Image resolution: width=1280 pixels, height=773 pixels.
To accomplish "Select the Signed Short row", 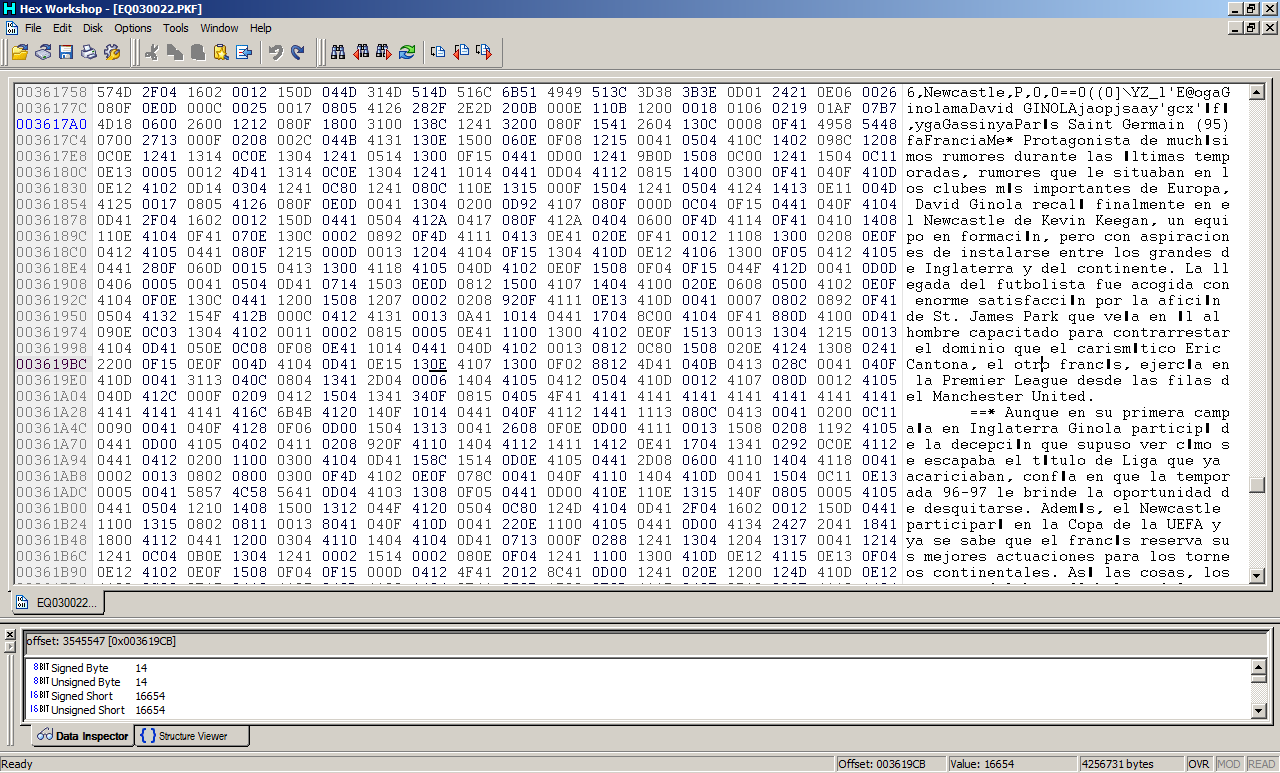I will (x=640, y=696).
